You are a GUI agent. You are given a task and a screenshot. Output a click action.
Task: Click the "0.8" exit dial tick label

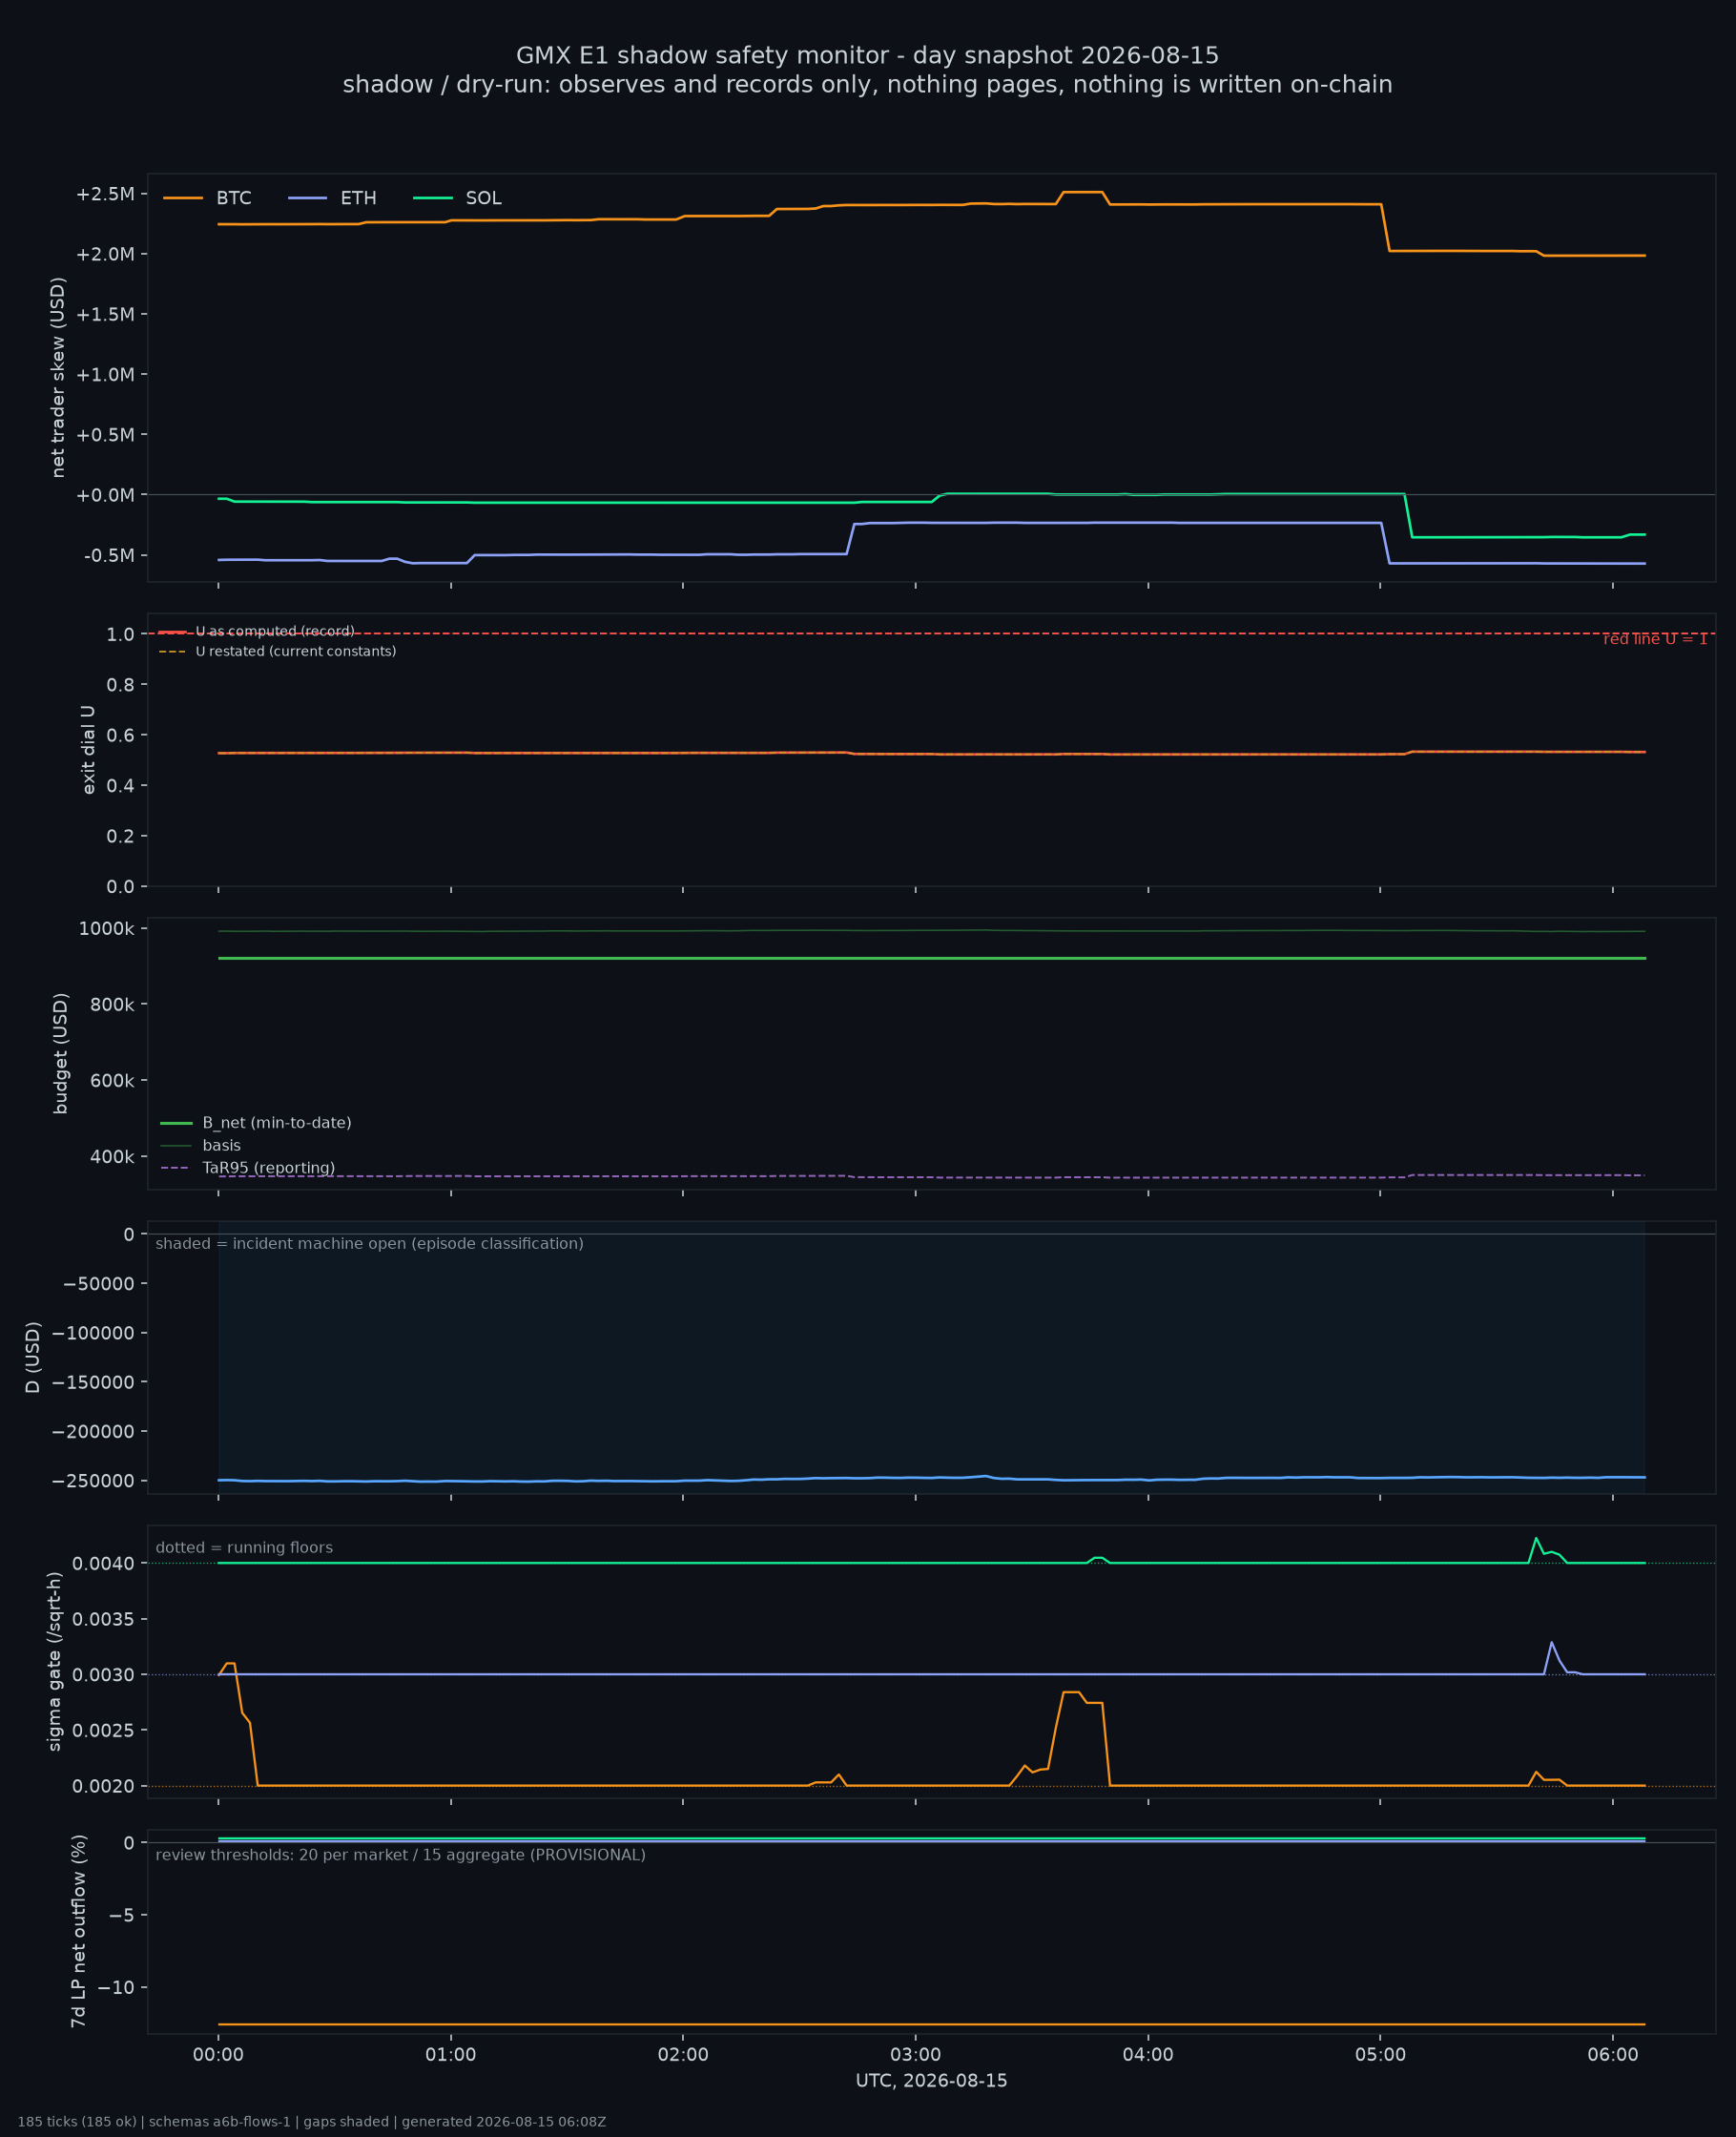coord(121,685)
